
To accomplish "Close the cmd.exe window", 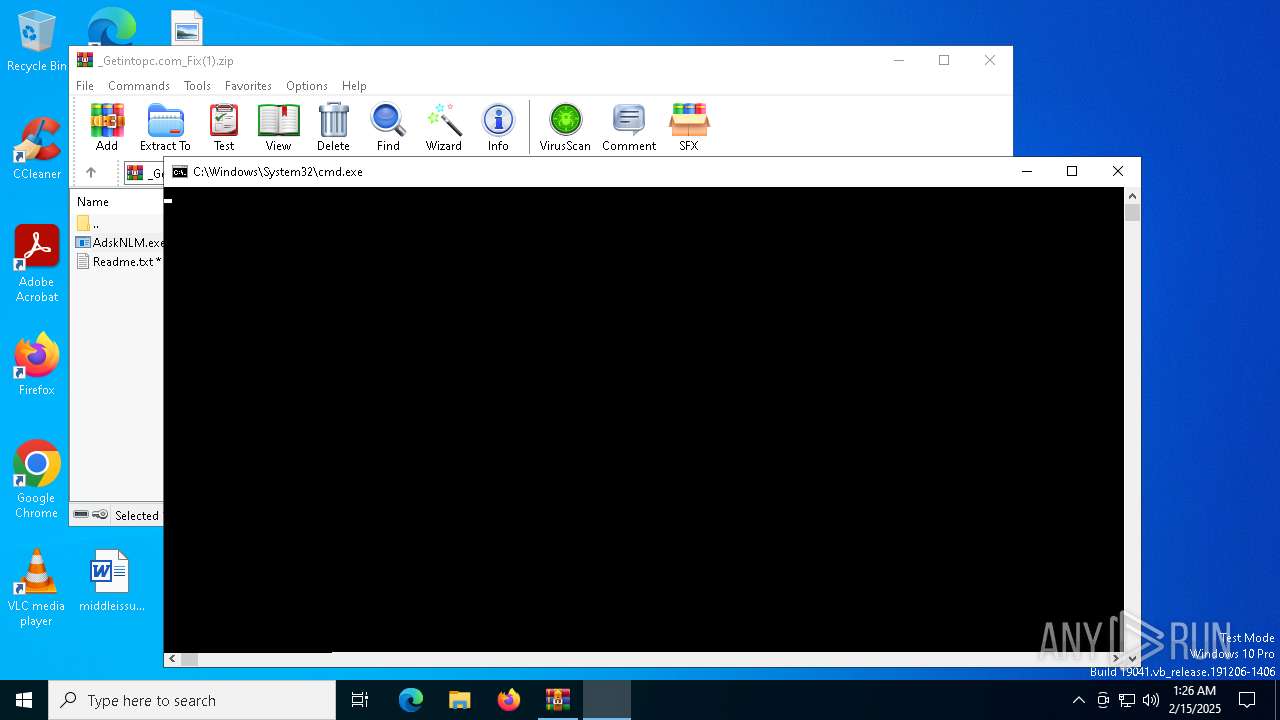I will point(1118,172).
